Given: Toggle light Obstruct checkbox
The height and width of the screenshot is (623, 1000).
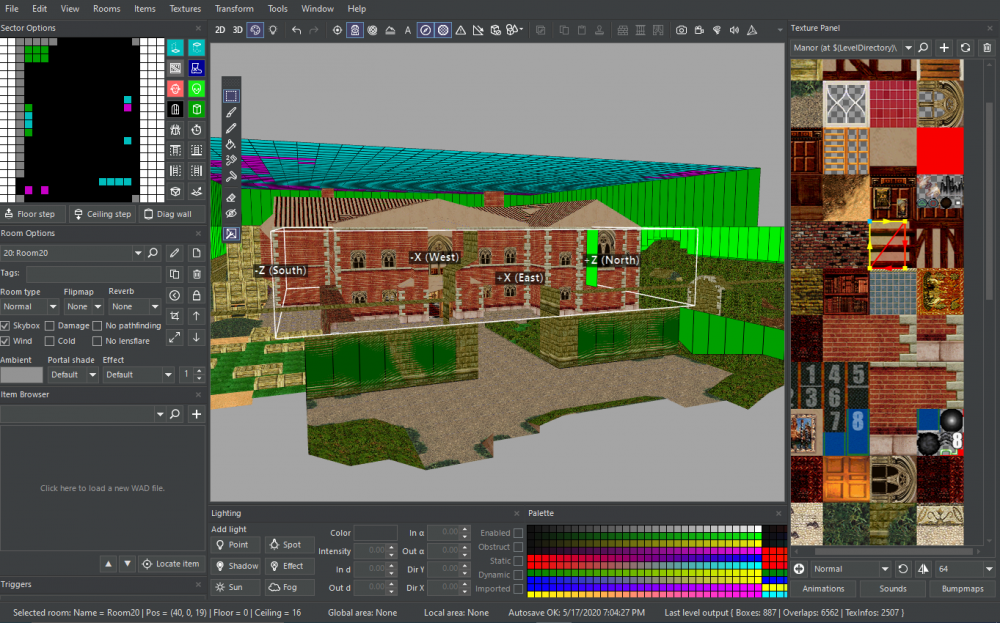Looking at the screenshot, I should (518, 546).
